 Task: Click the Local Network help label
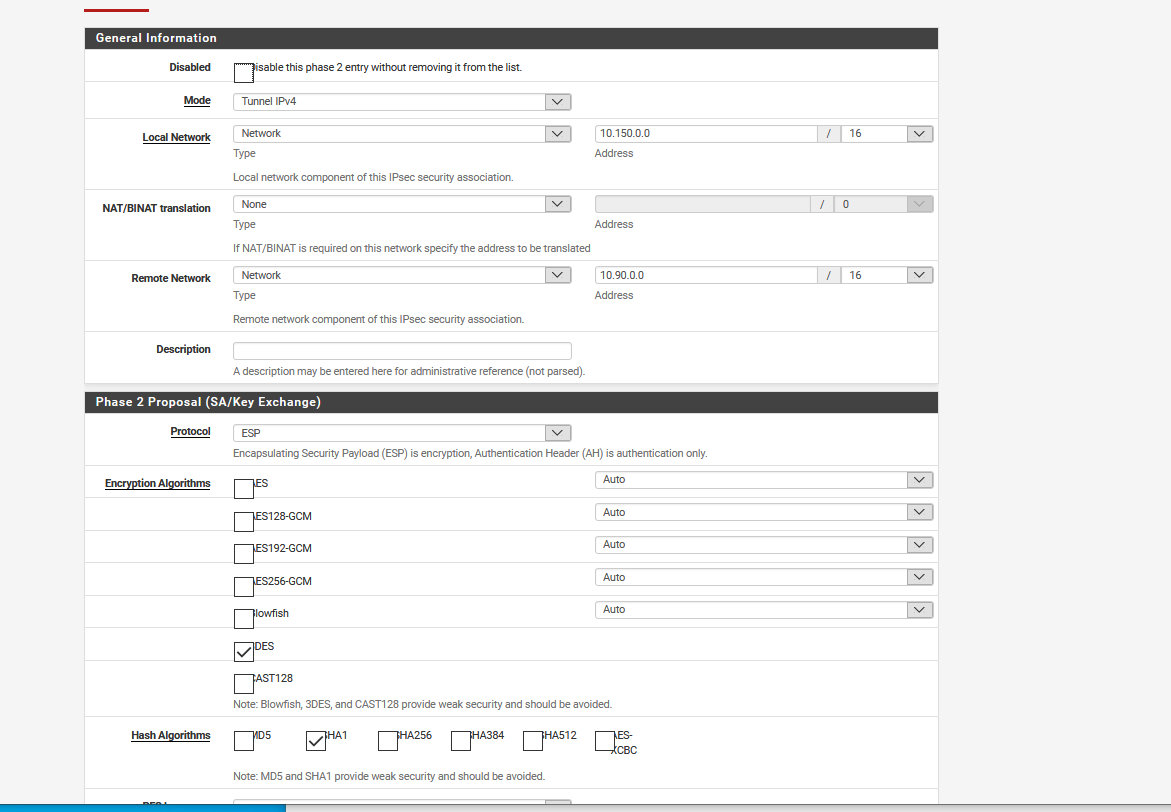pos(176,137)
